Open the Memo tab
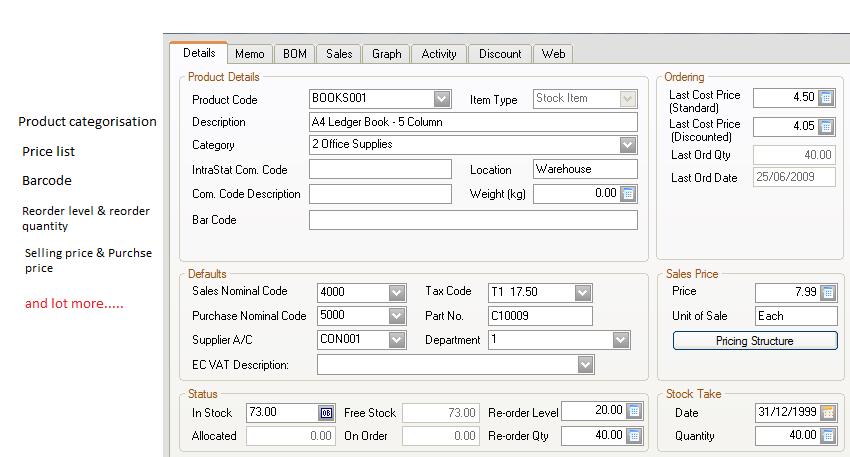 click(249, 54)
